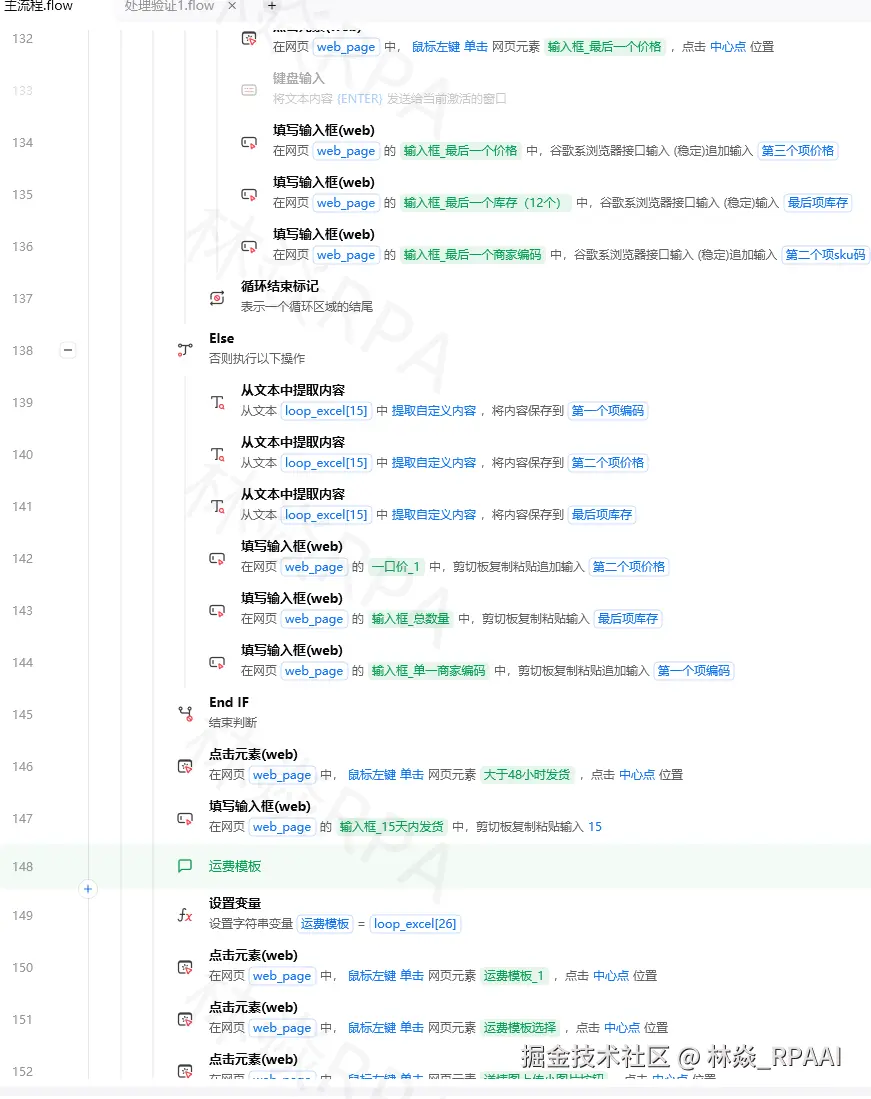Screen dimensions: 871x1099
Task: Click the 第一个项编码 variable on line 139
Action: pyautogui.click(x=608, y=411)
